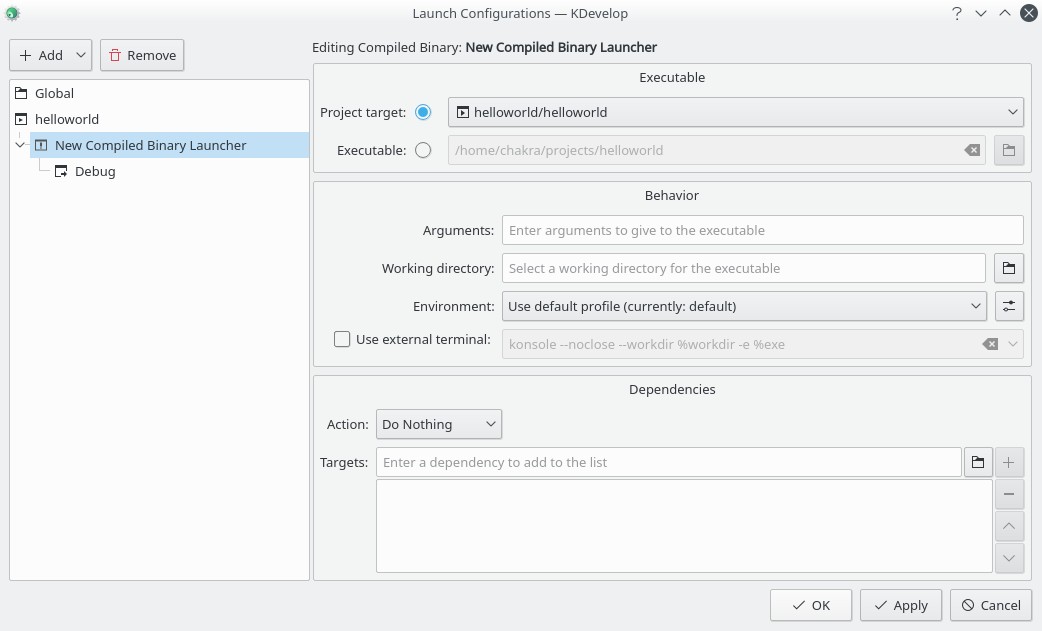
Task: Enable Use external terminal checkbox
Action: tap(342, 339)
